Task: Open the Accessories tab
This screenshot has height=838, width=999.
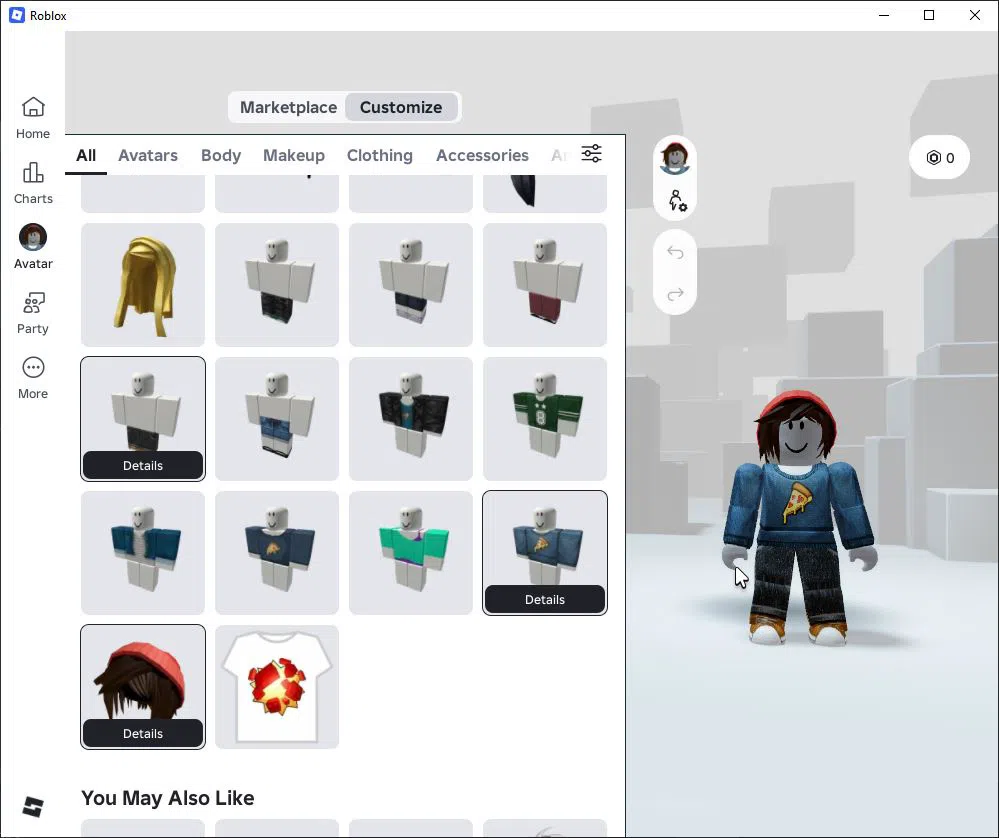Action: point(482,155)
